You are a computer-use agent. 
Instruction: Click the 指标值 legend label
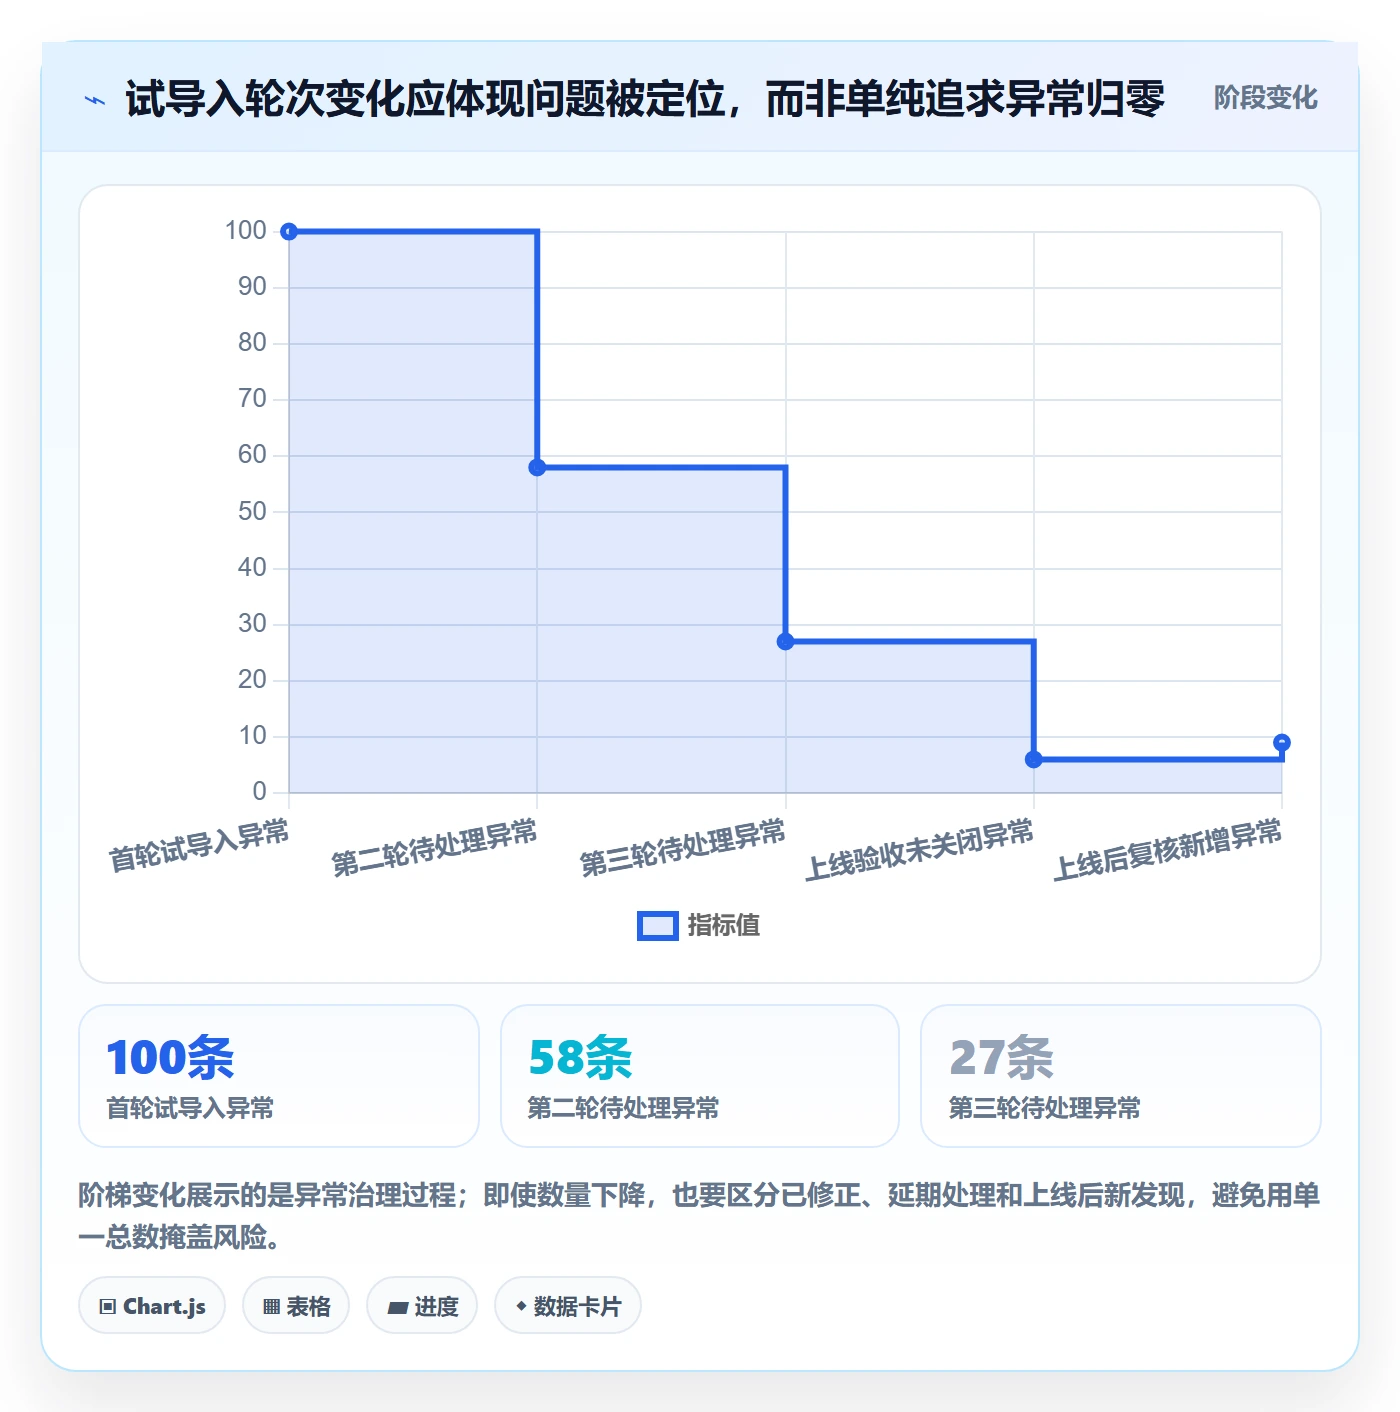tap(724, 926)
